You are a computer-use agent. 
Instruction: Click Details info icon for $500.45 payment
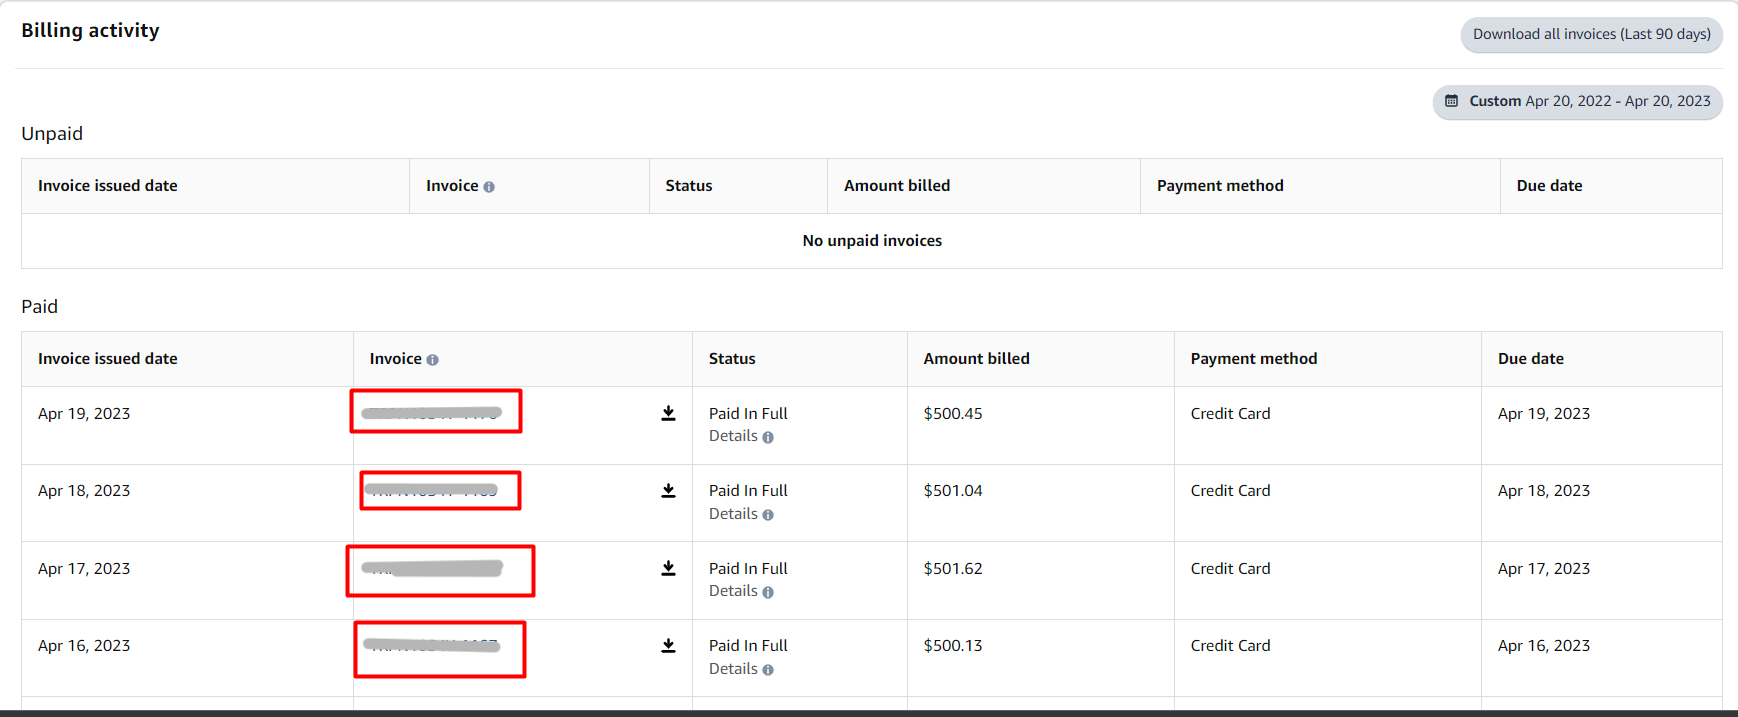[x=768, y=437]
